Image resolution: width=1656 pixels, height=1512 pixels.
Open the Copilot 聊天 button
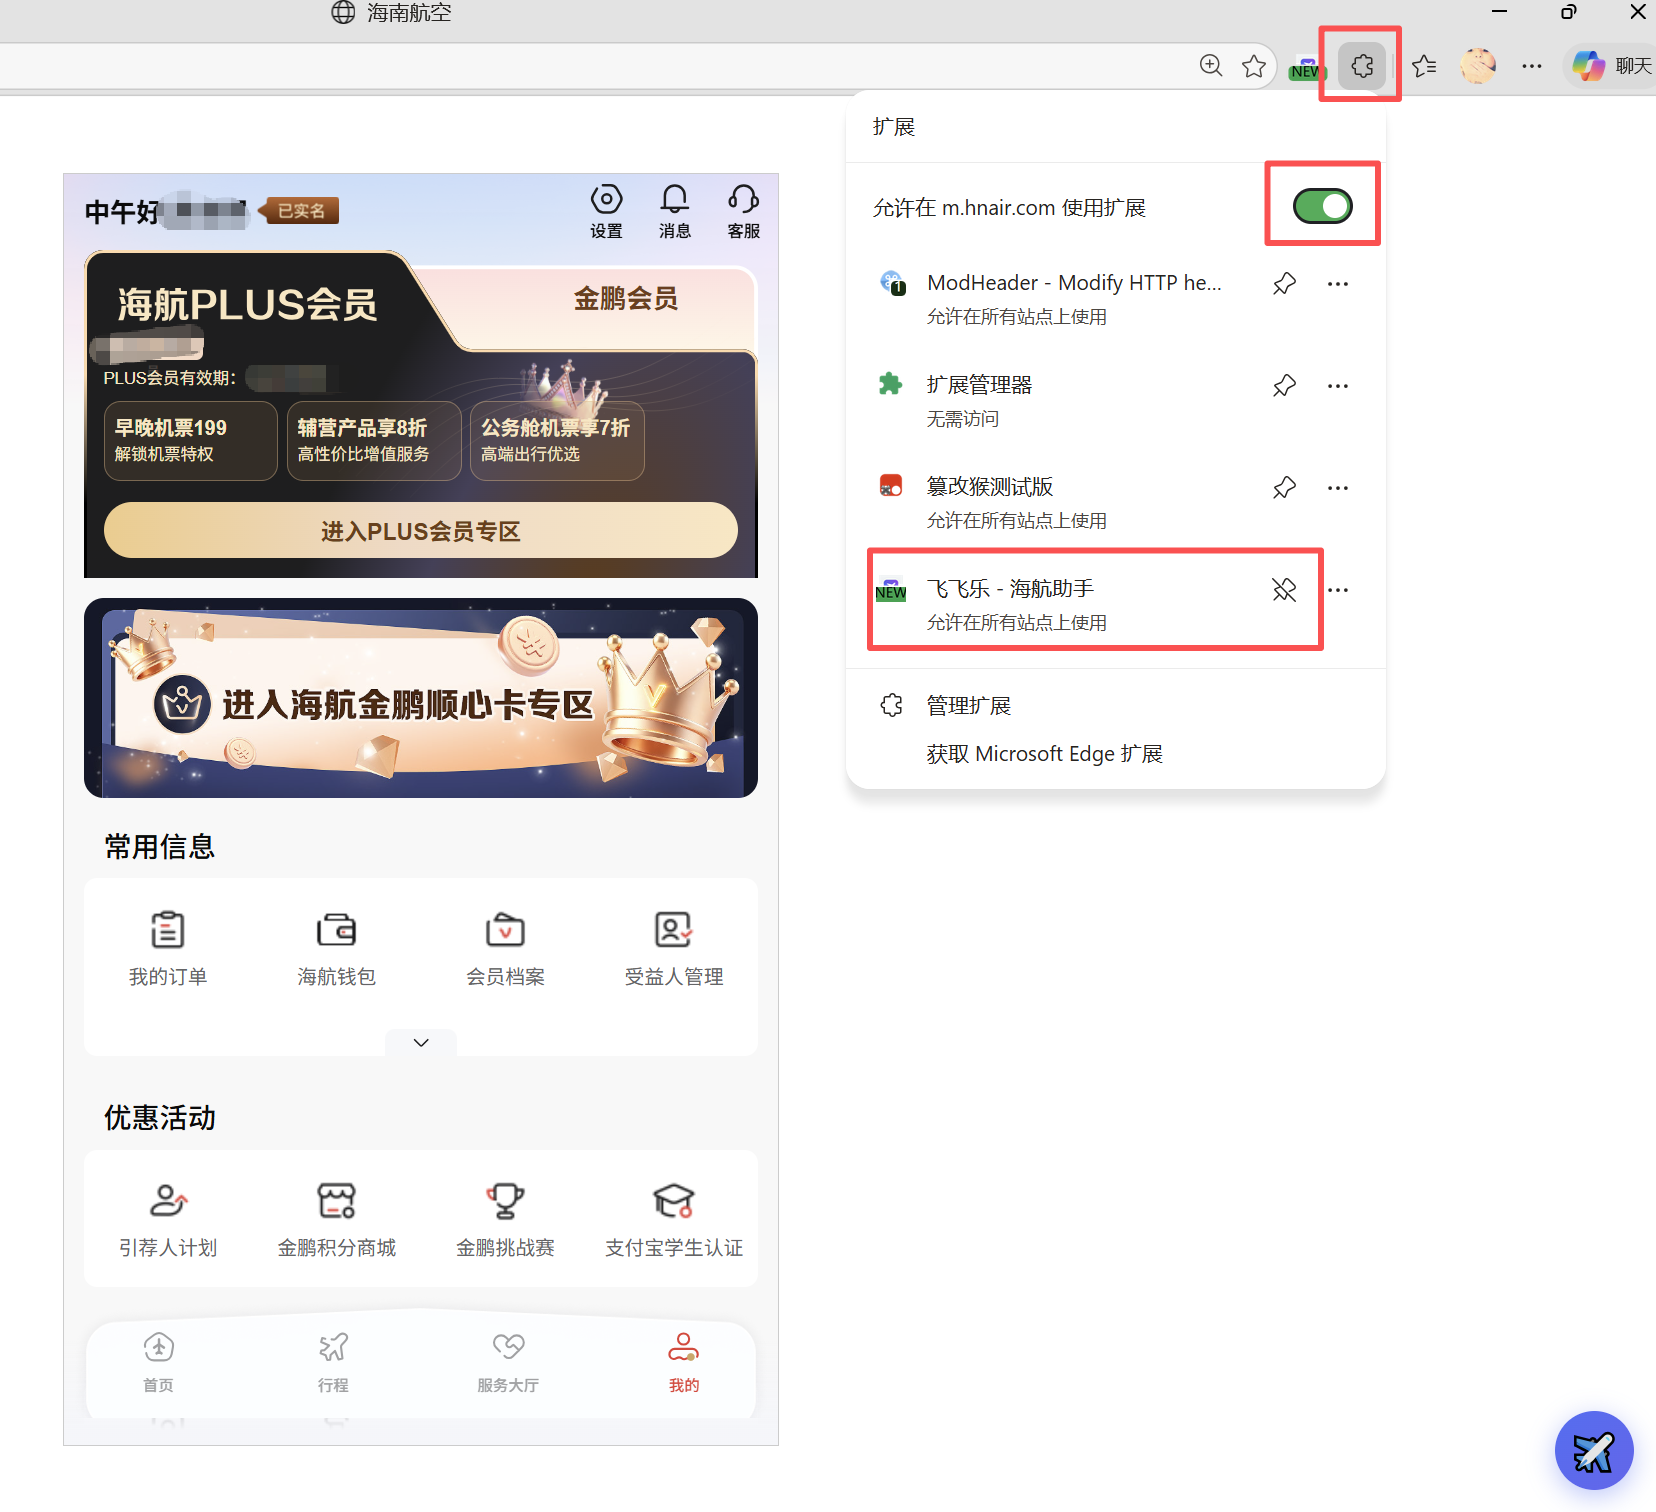click(1611, 66)
